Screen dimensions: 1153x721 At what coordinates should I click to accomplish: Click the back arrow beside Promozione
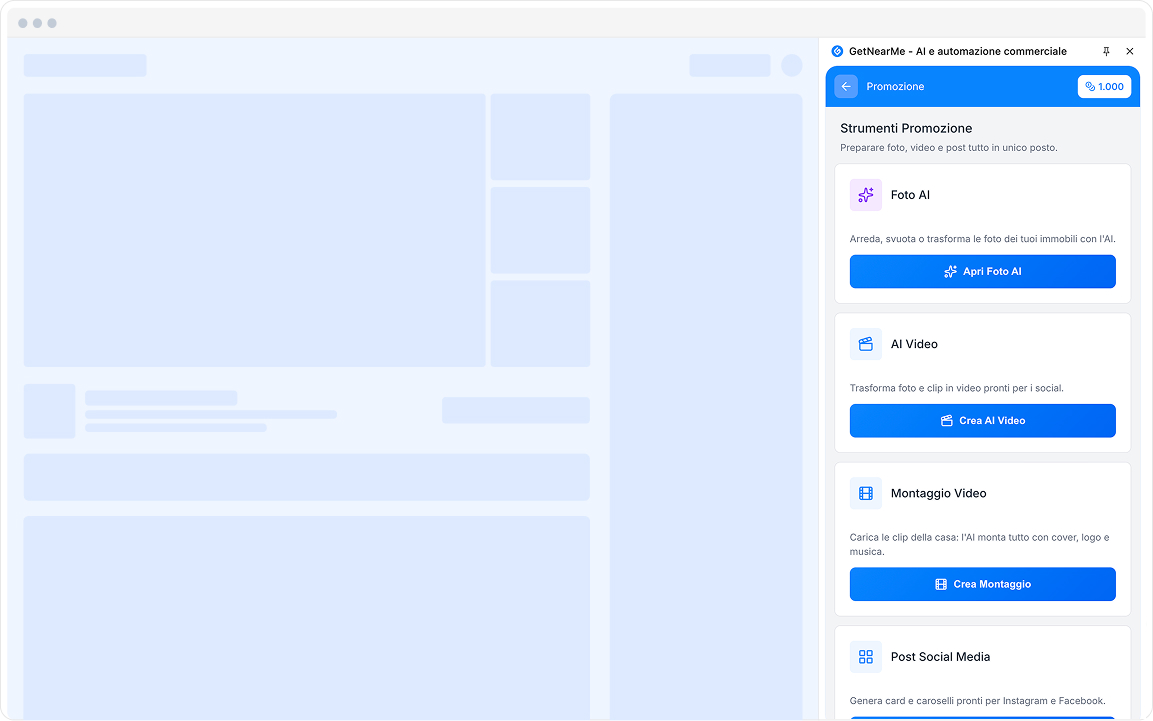pyautogui.click(x=846, y=87)
